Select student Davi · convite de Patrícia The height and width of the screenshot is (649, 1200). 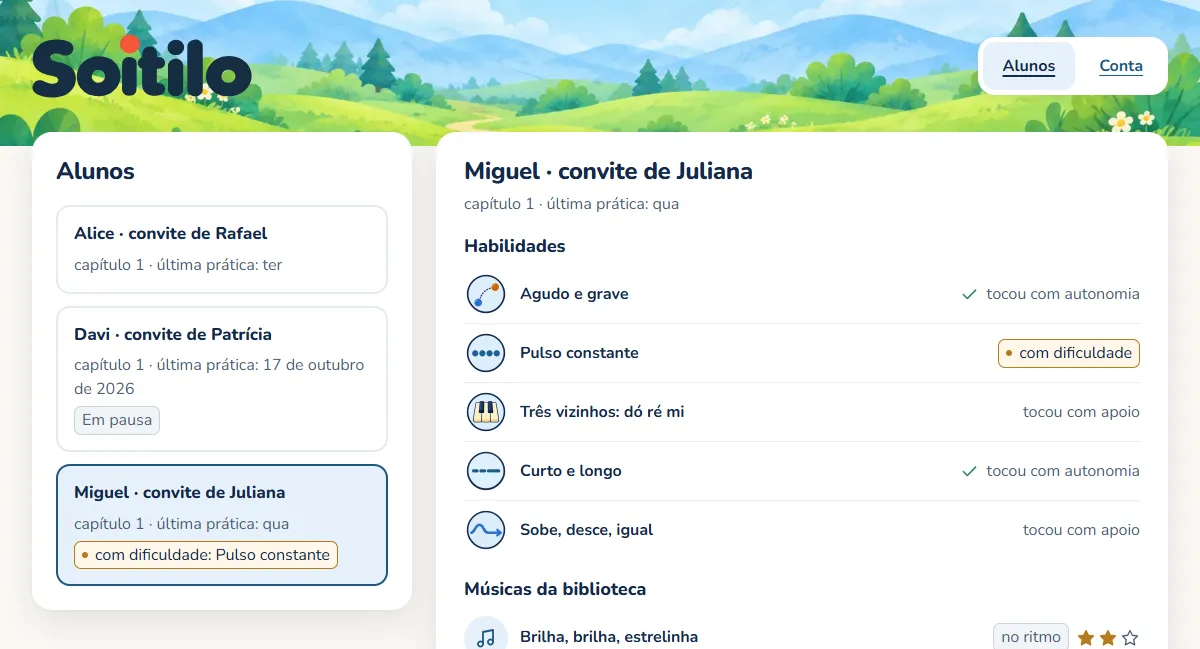[222, 379]
